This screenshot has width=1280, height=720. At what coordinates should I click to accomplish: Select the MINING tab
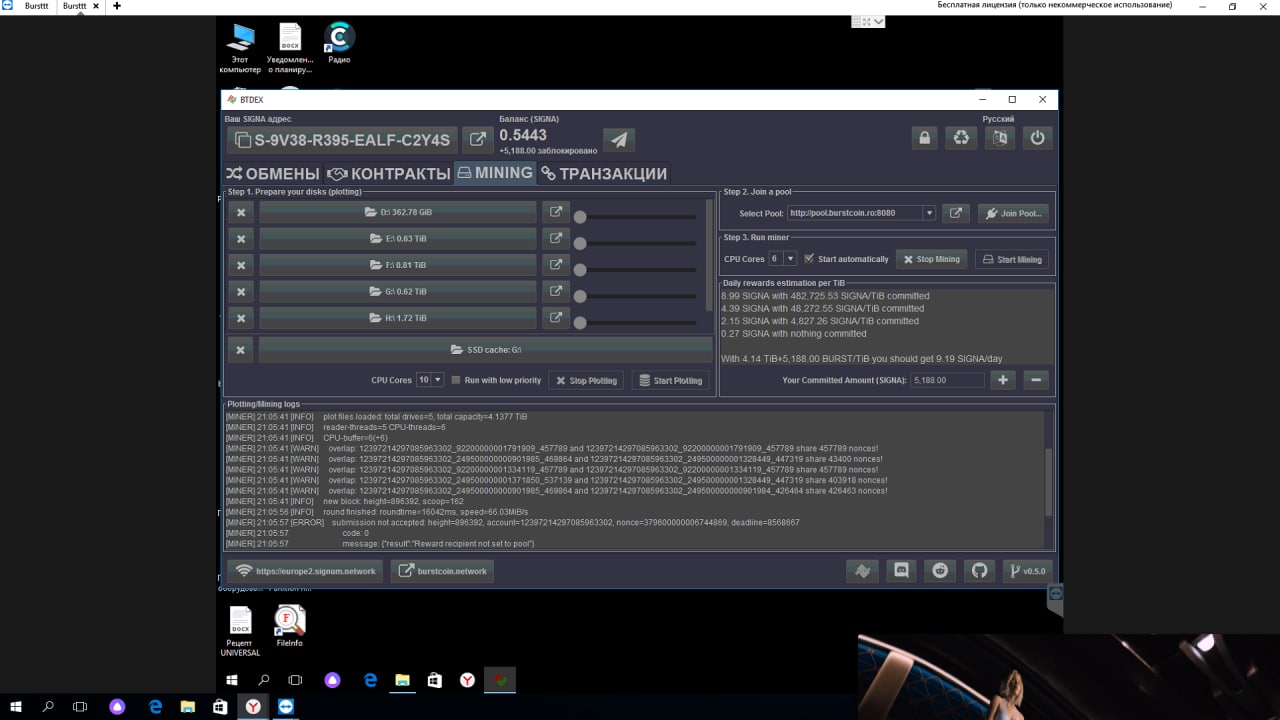coord(495,173)
